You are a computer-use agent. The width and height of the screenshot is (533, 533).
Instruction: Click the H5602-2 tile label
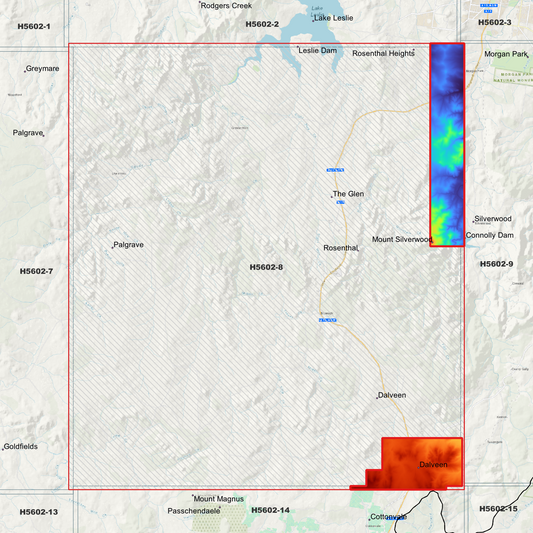262,24
